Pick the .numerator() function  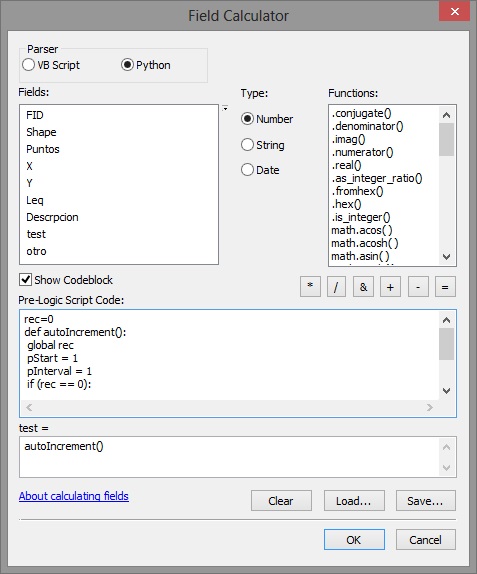362,152
